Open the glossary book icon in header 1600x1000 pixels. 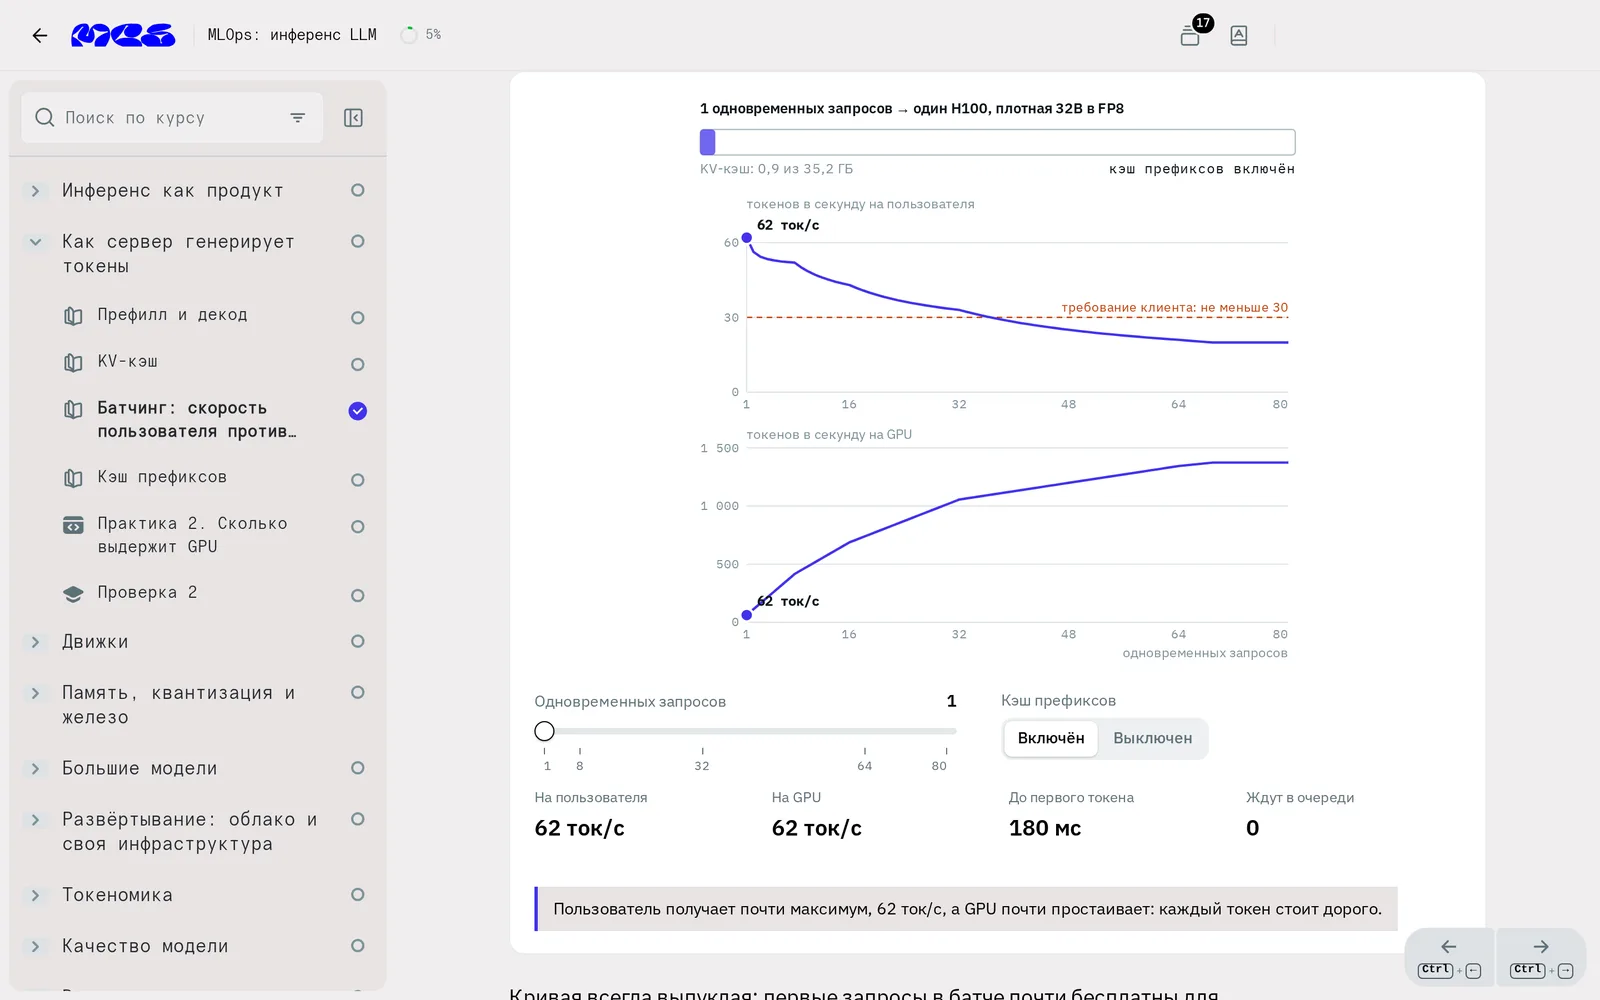pyautogui.click(x=1238, y=36)
